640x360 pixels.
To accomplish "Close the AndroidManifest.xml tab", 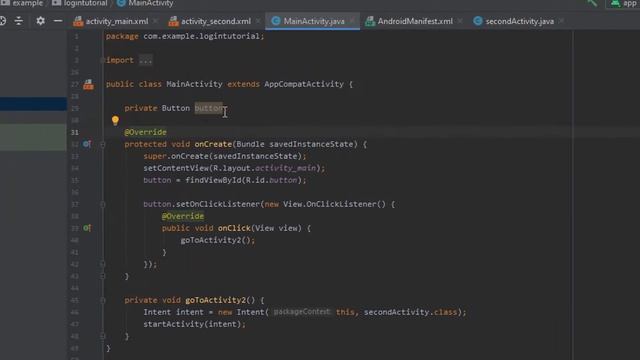I will [x=460, y=21].
